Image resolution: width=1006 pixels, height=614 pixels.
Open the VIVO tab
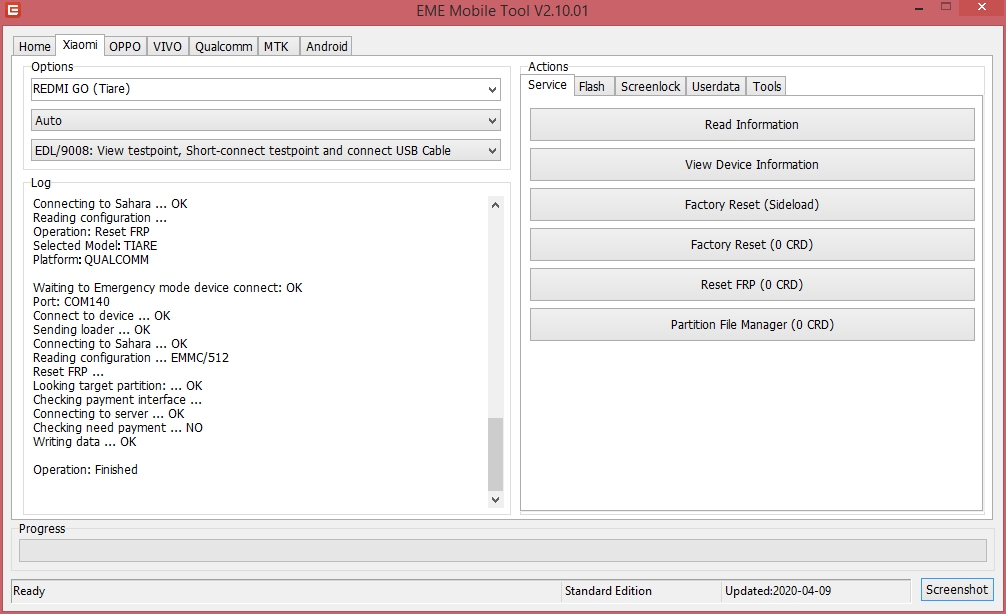point(167,46)
